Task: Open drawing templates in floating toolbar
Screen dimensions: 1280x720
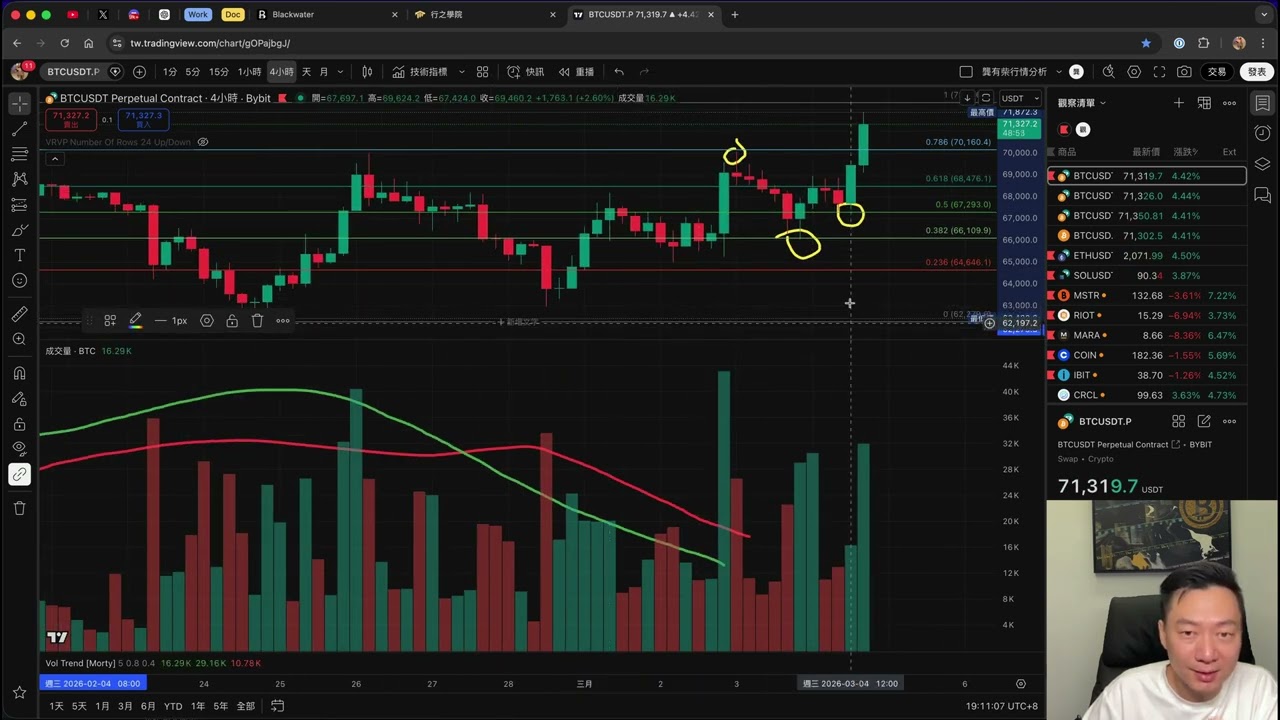Action: tap(110, 321)
